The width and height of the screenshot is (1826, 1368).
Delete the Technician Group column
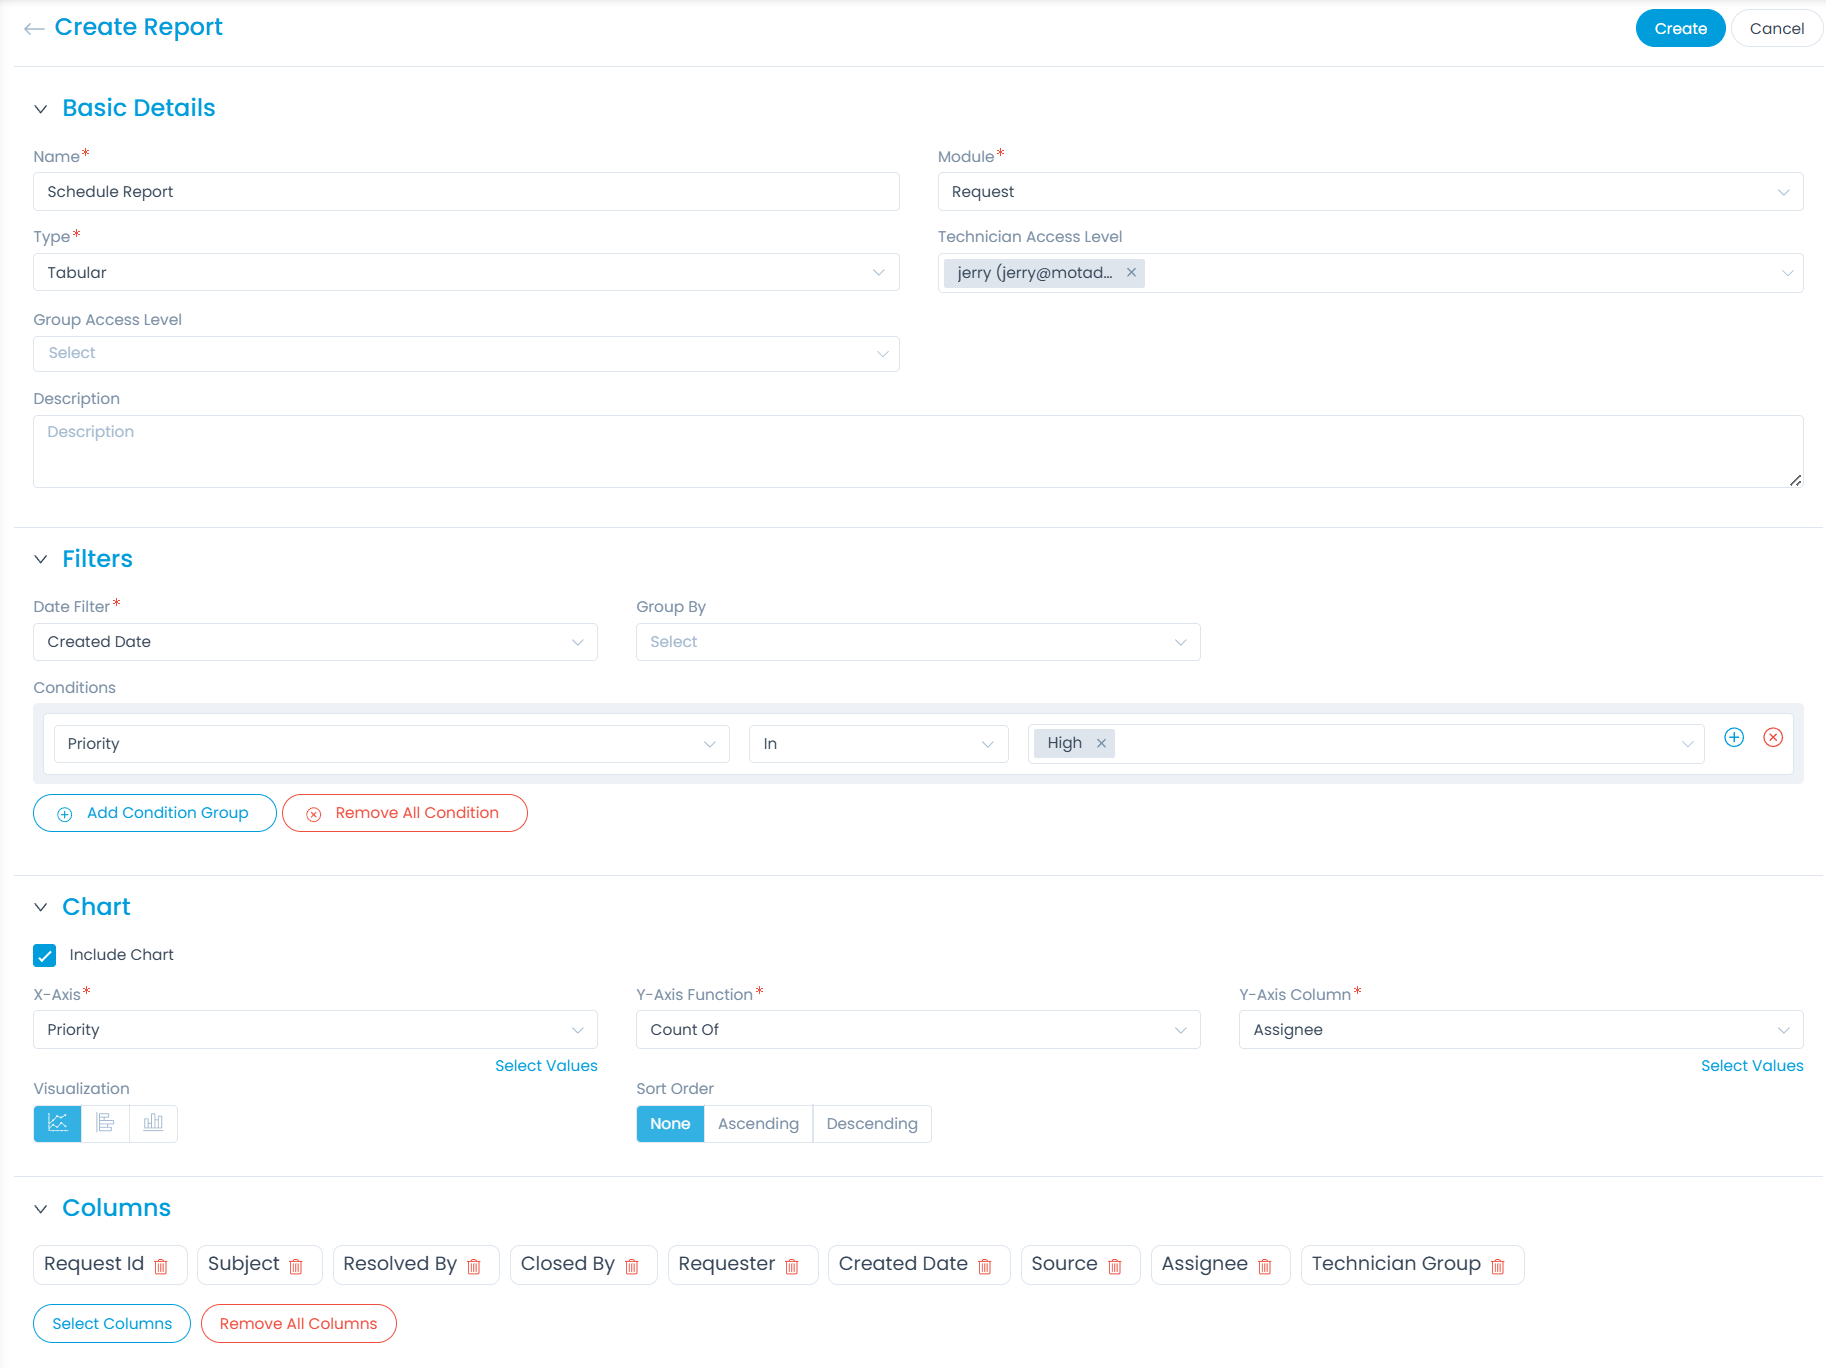pos(1497,1266)
